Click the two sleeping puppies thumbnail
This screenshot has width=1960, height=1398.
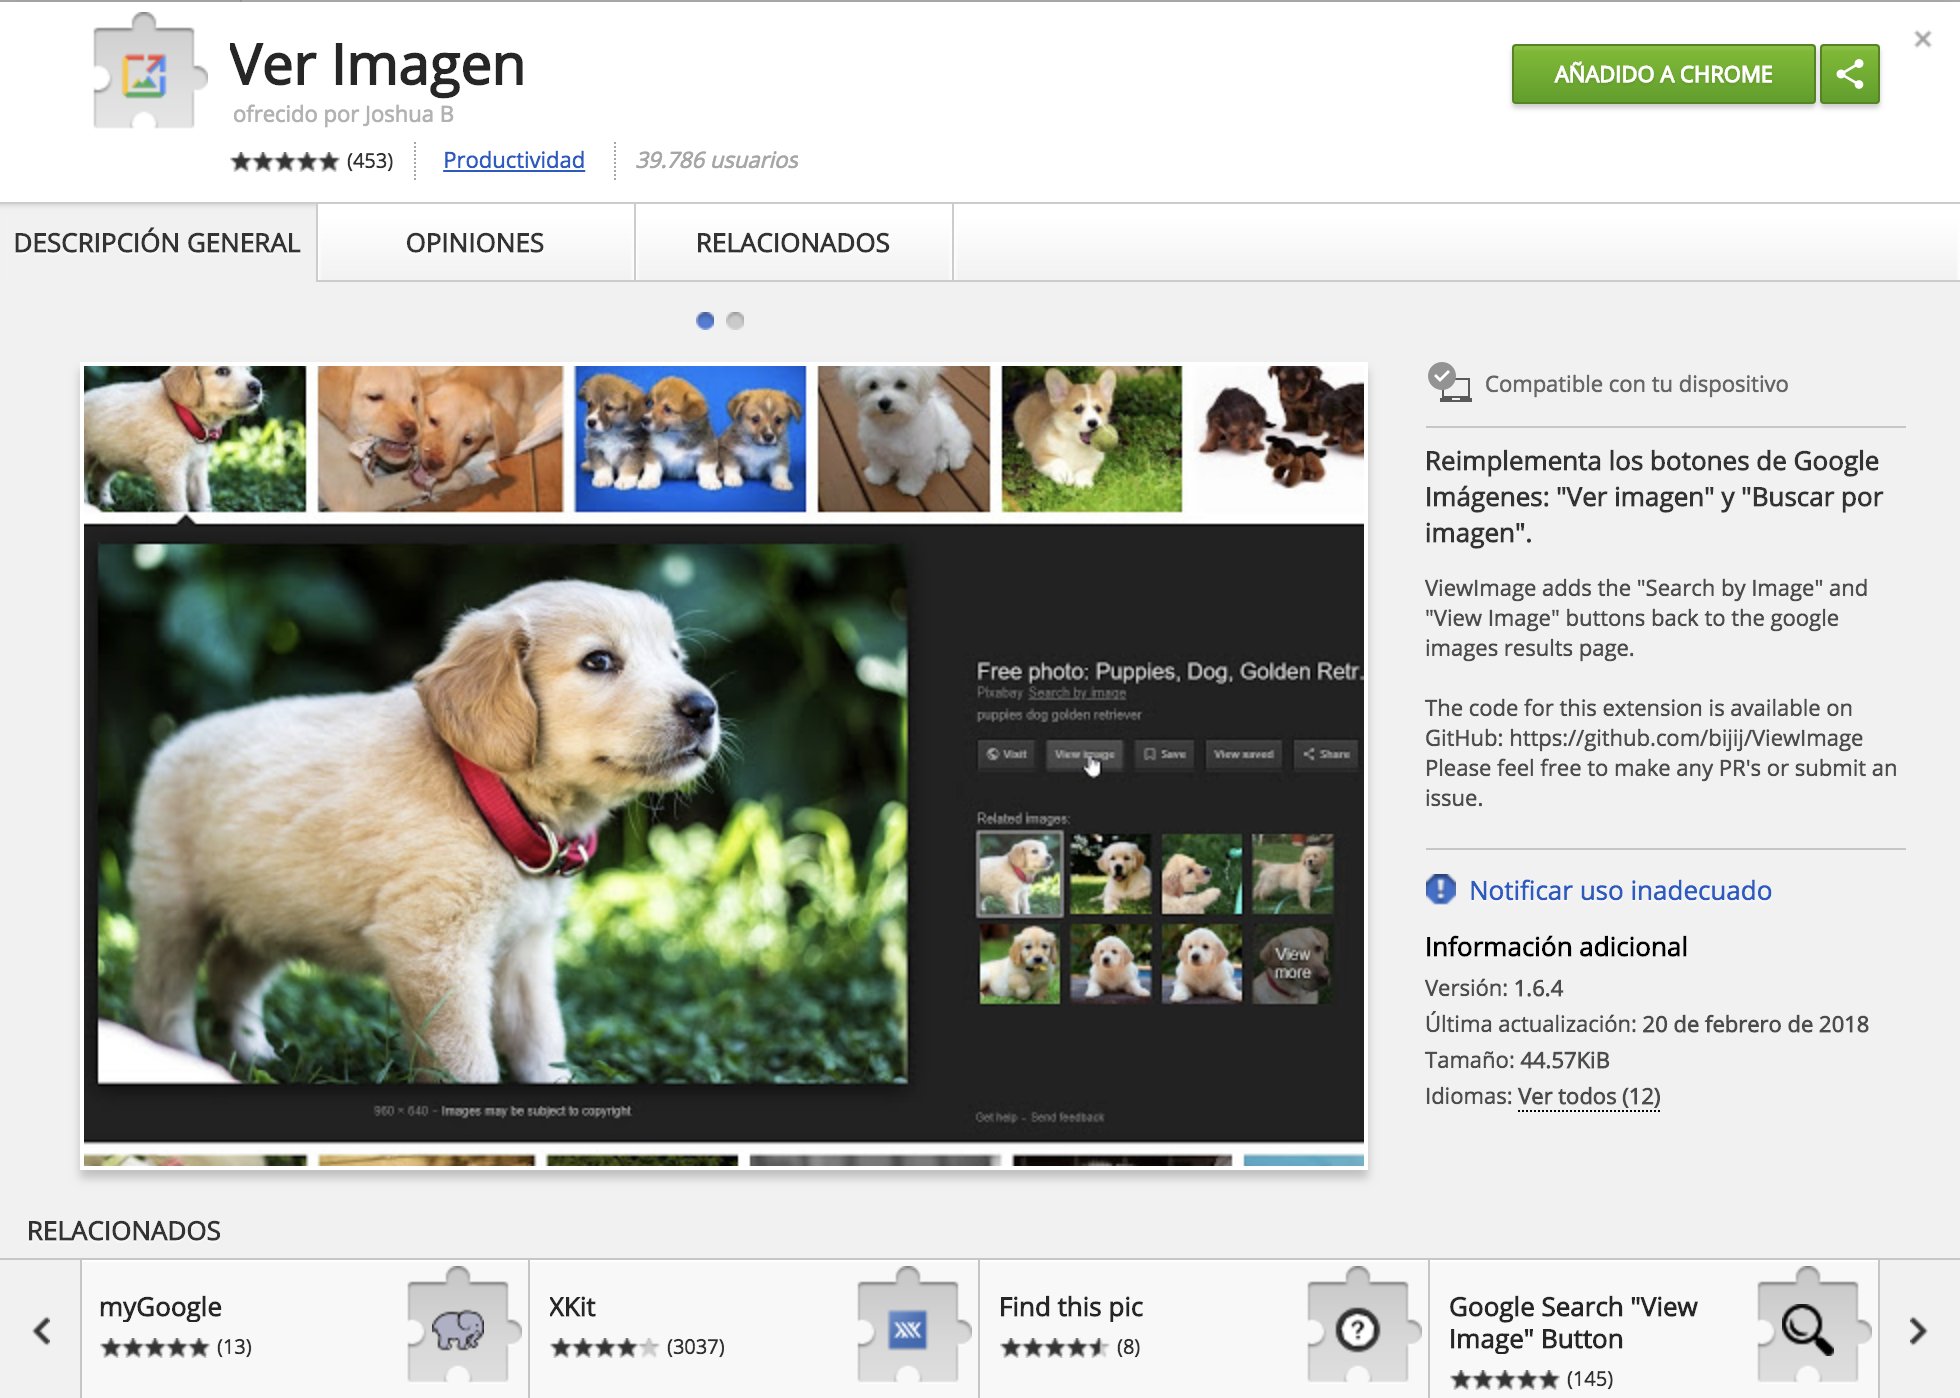click(440, 439)
